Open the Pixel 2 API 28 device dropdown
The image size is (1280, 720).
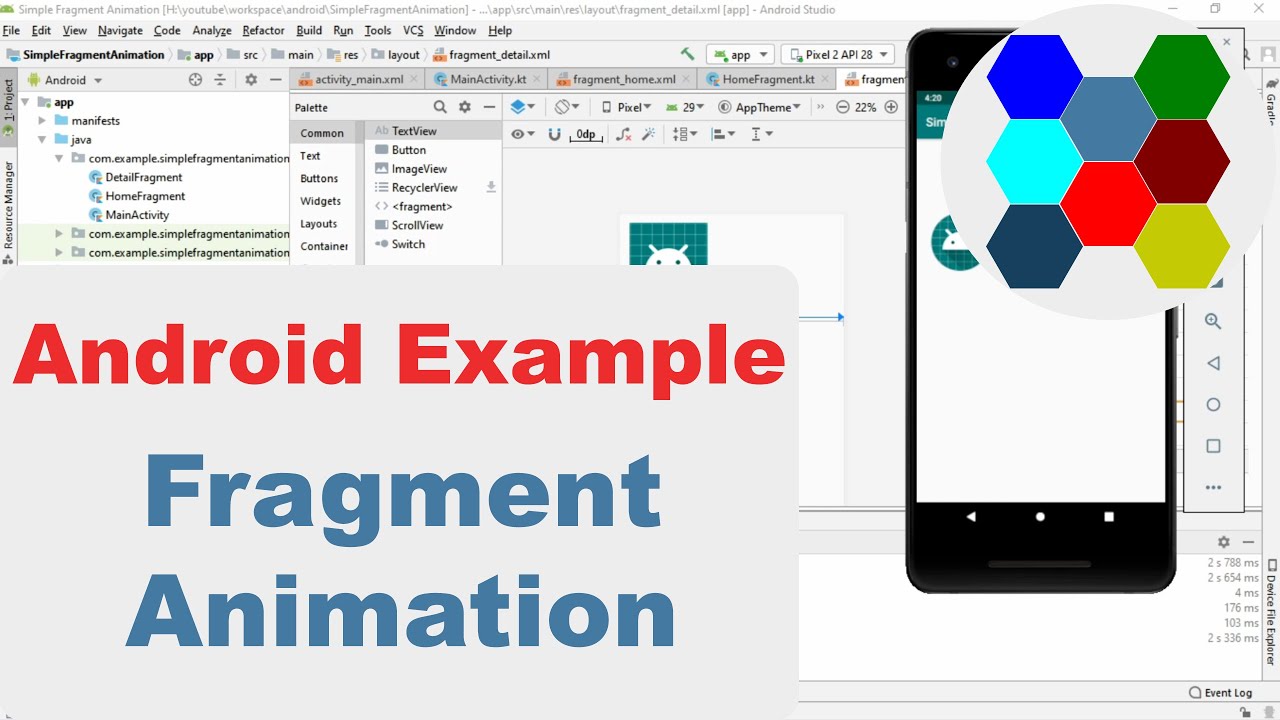(838, 55)
